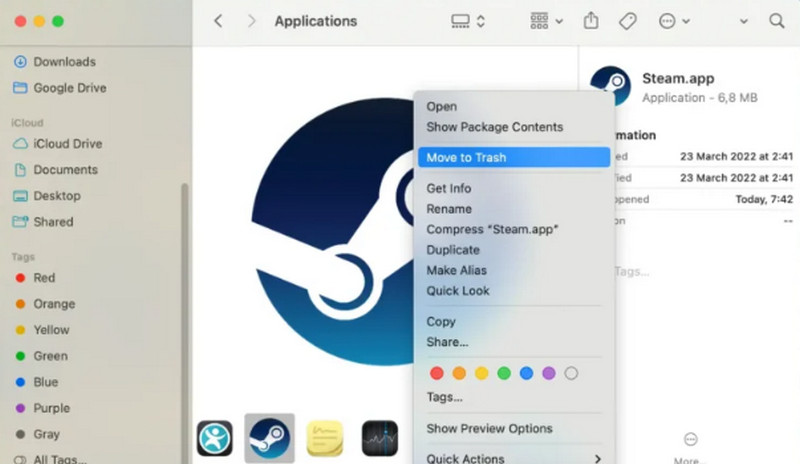Screen dimensions: 800x464
Task: Select the Steam app thumbnail
Action: (269, 438)
